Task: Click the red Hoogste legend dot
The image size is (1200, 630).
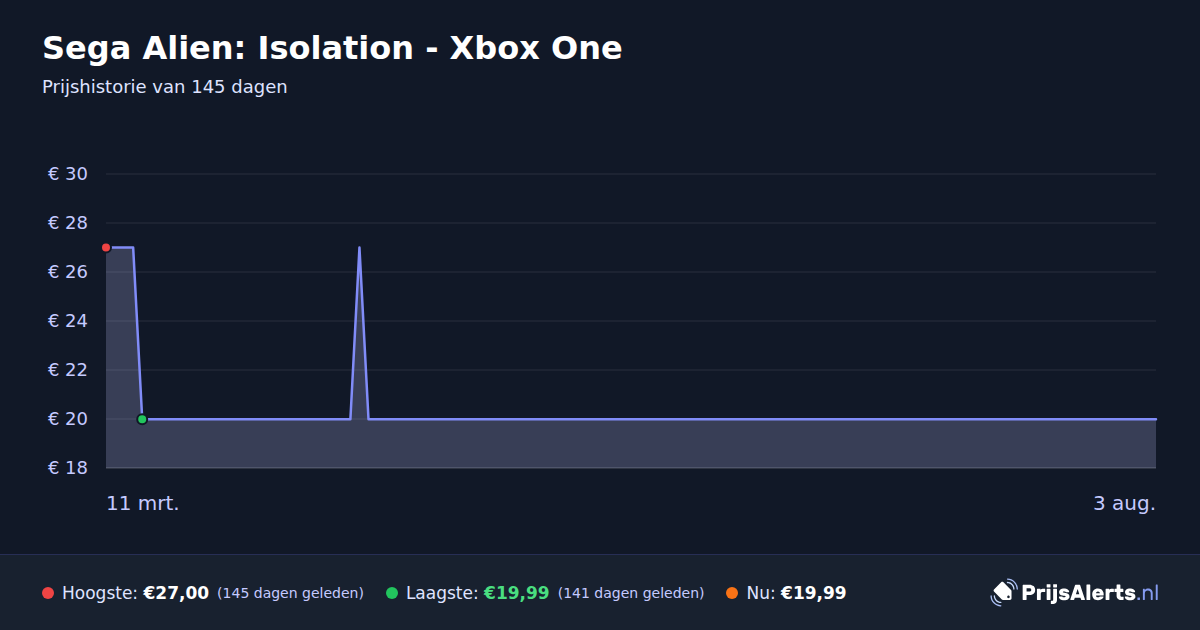Action: tap(48, 593)
